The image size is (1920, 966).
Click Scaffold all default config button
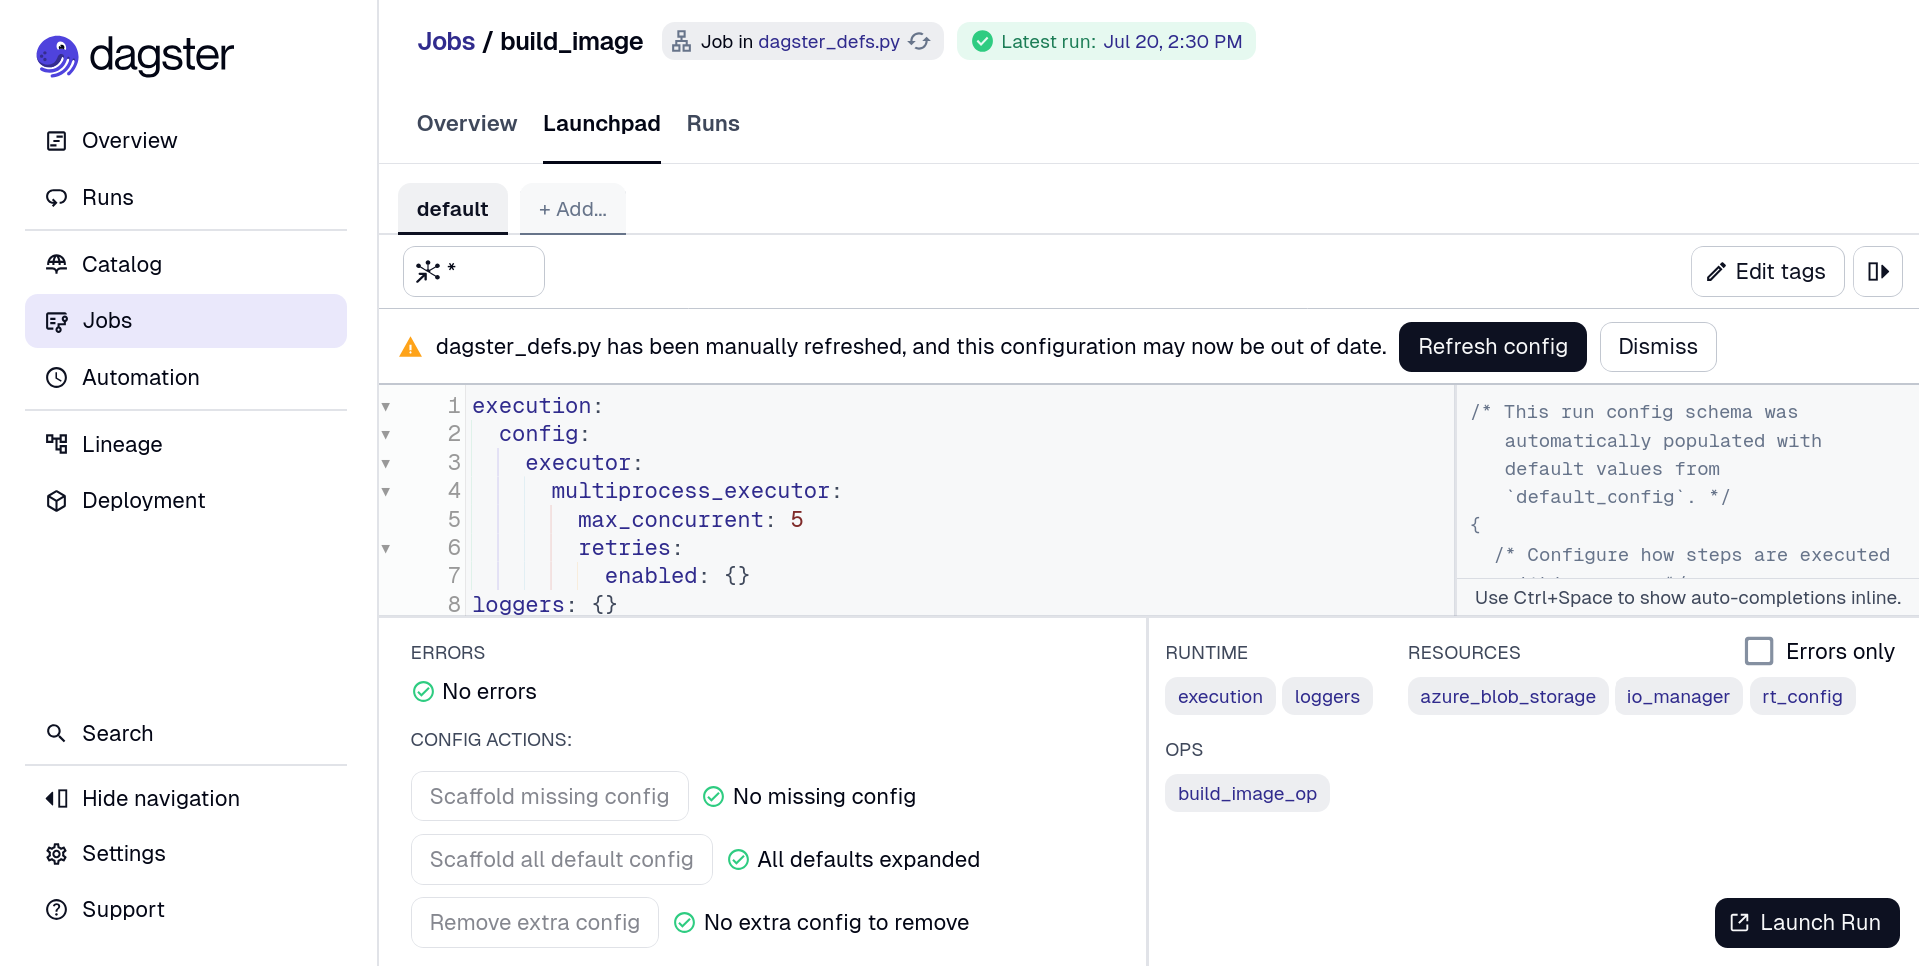click(x=561, y=859)
